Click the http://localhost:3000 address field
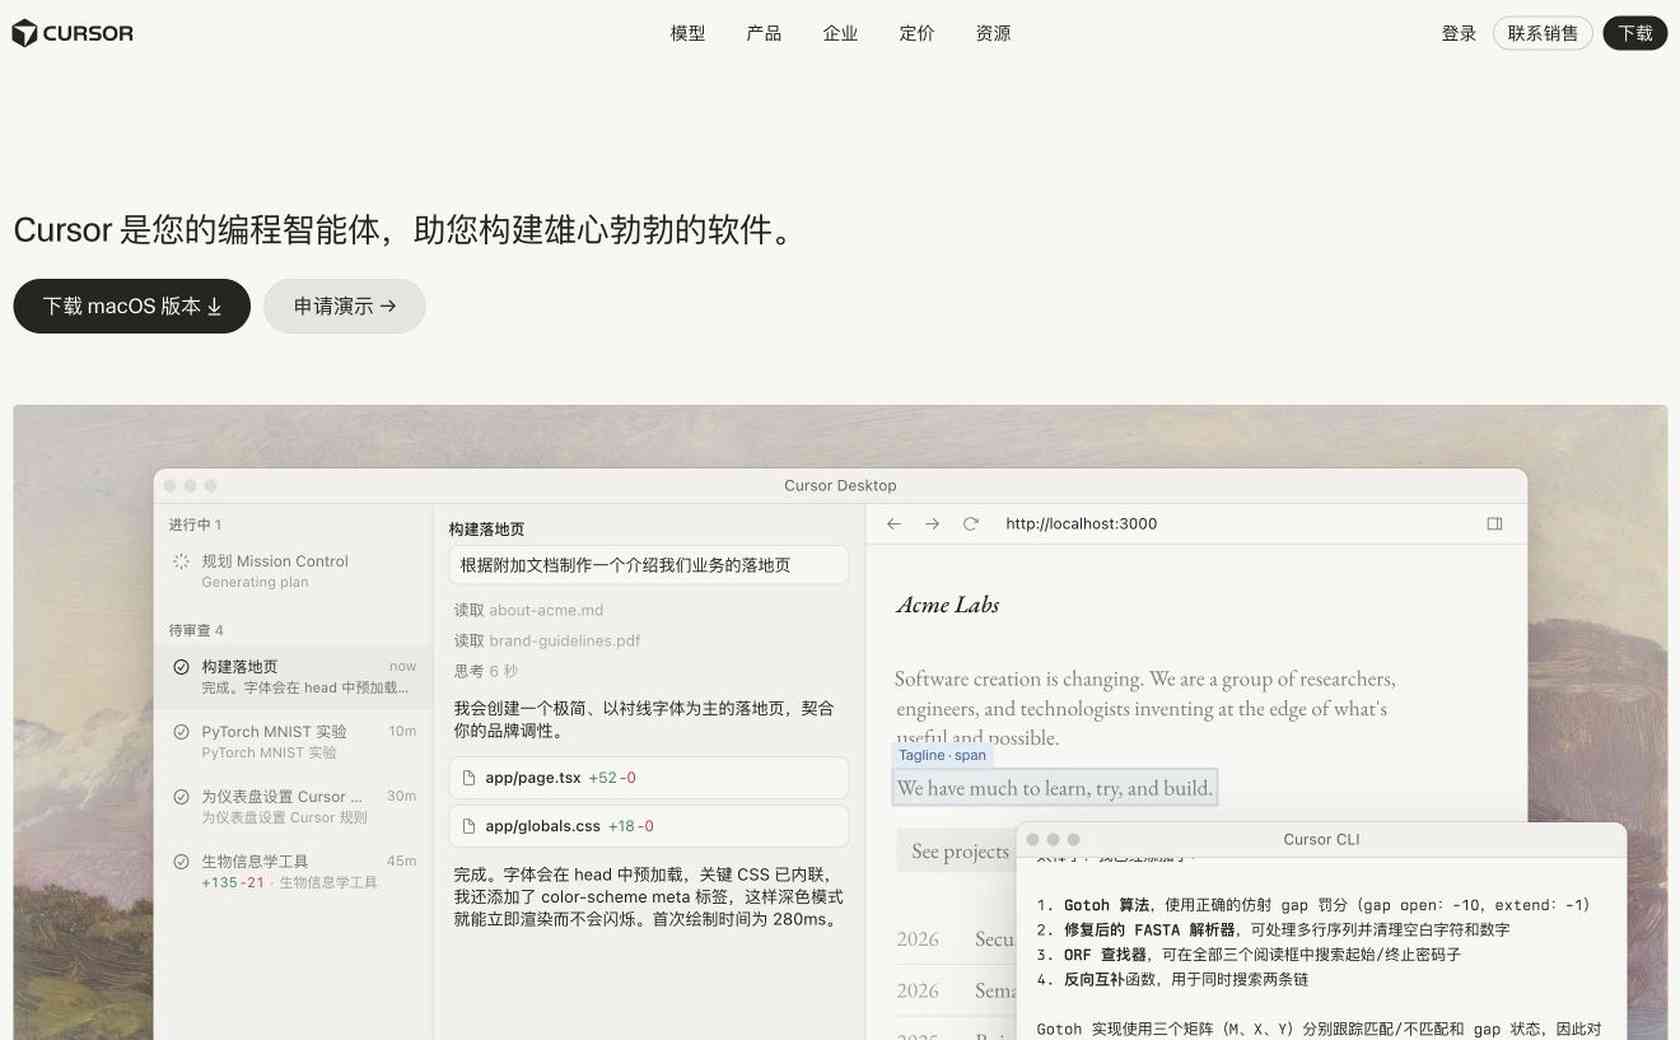1680x1040 pixels. (1081, 524)
